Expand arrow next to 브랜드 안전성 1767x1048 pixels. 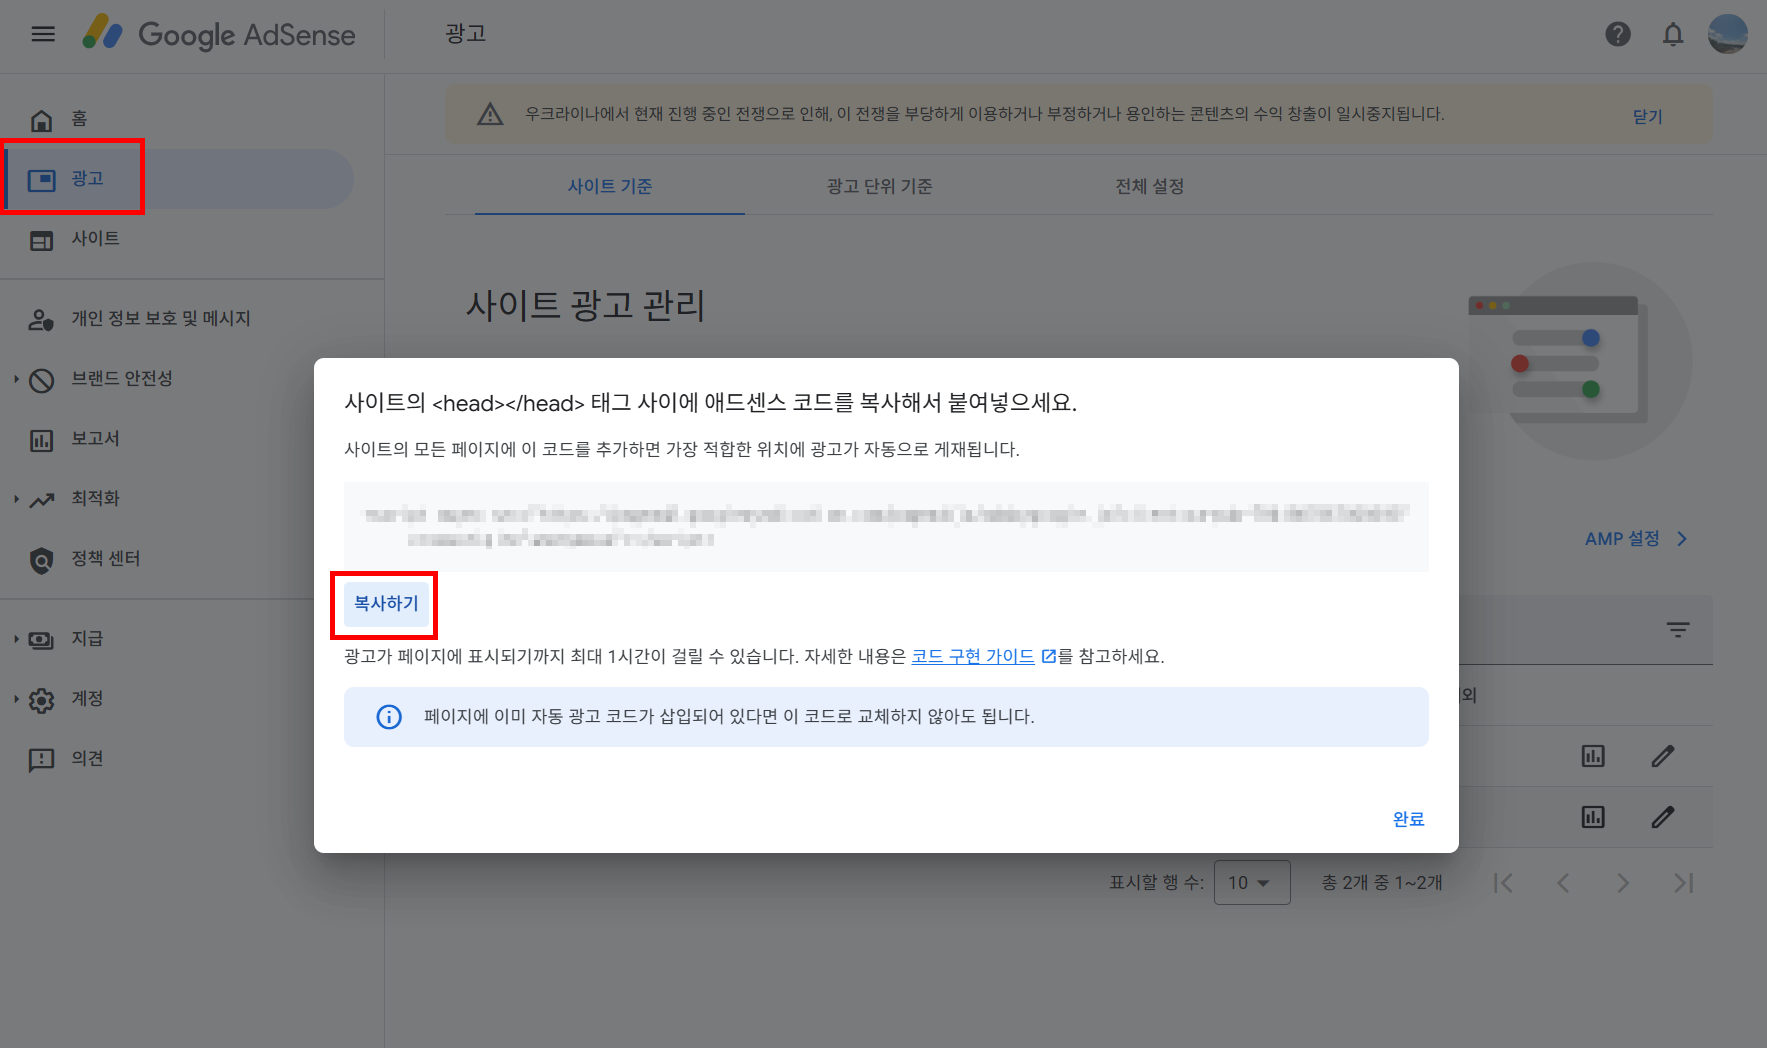pyautogui.click(x=16, y=379)
